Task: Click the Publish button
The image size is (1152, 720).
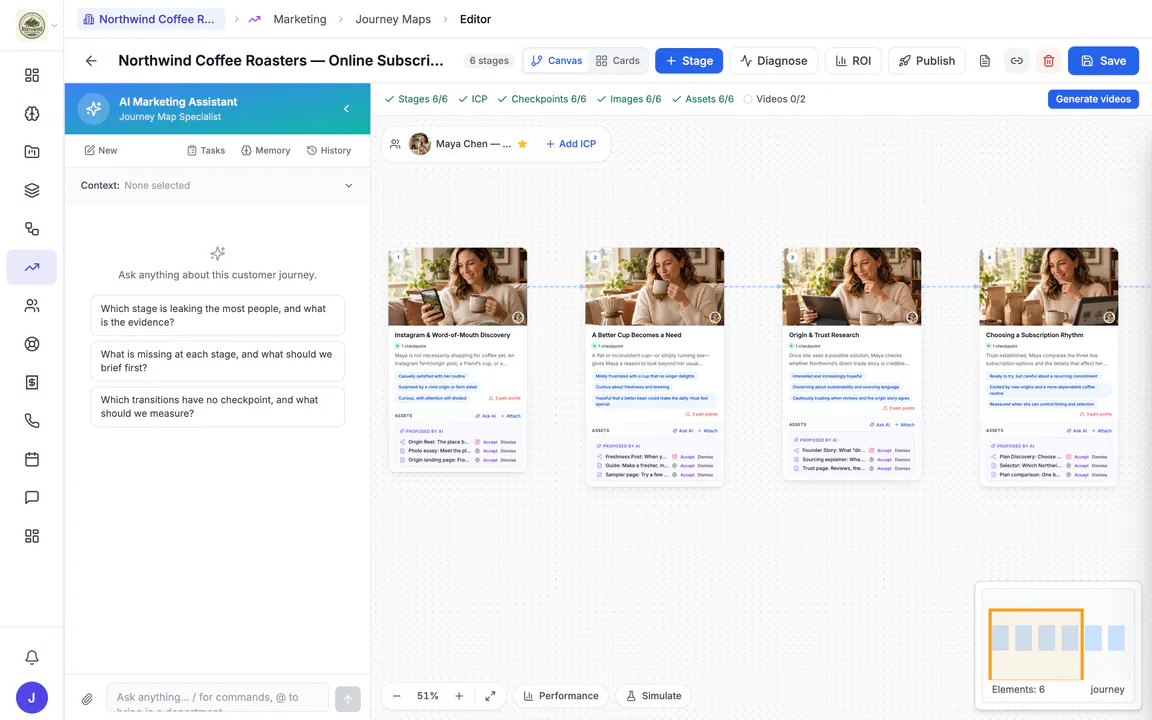Action: click(x=926, y=61)
